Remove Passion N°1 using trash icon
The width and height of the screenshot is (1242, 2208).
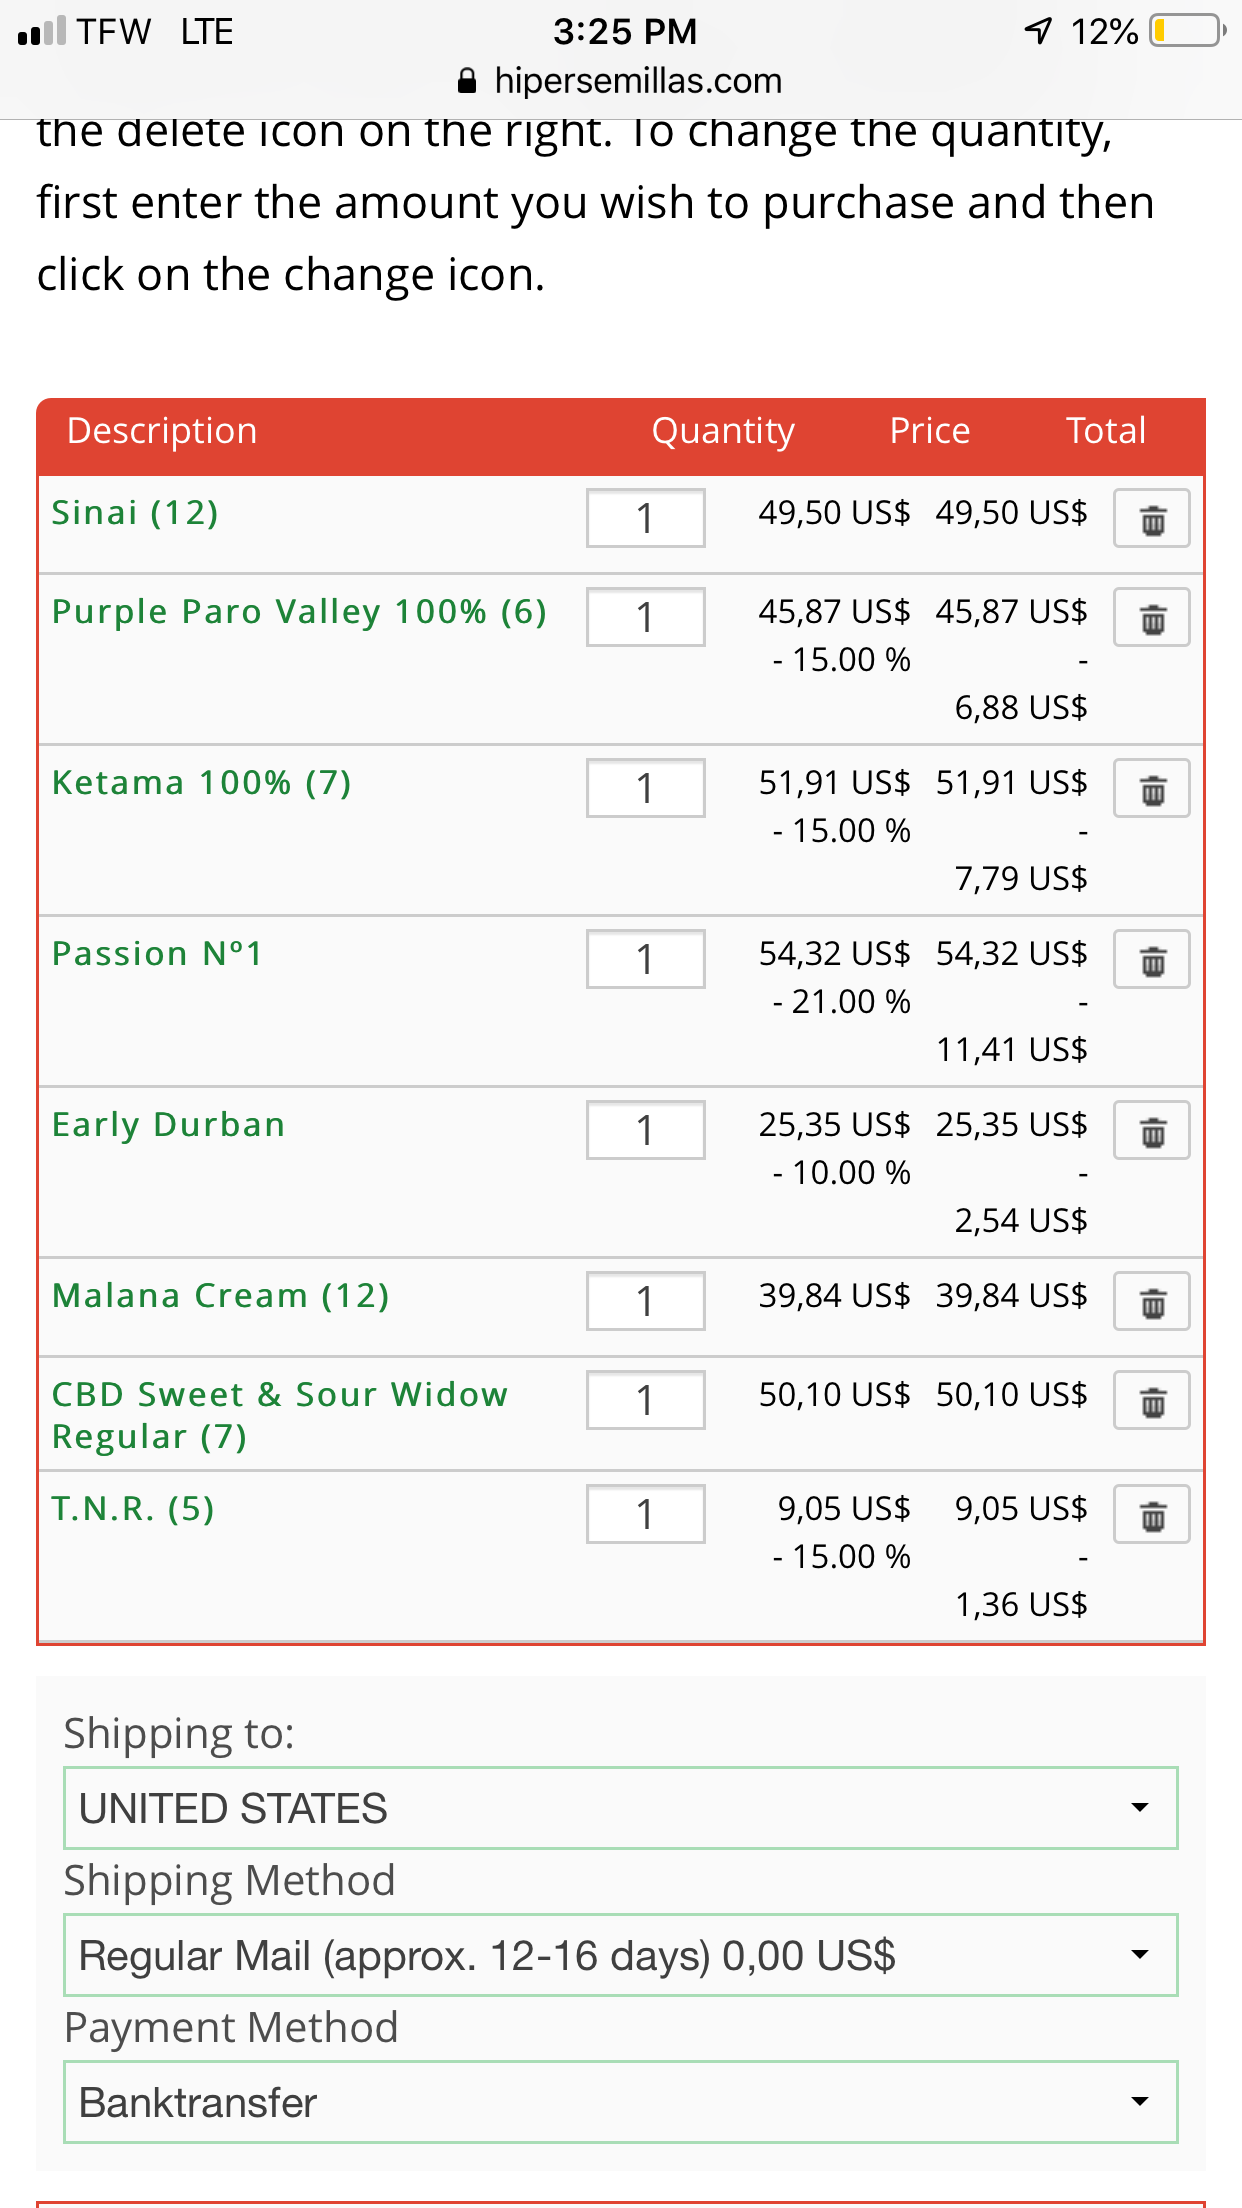tap(1151, 959)
